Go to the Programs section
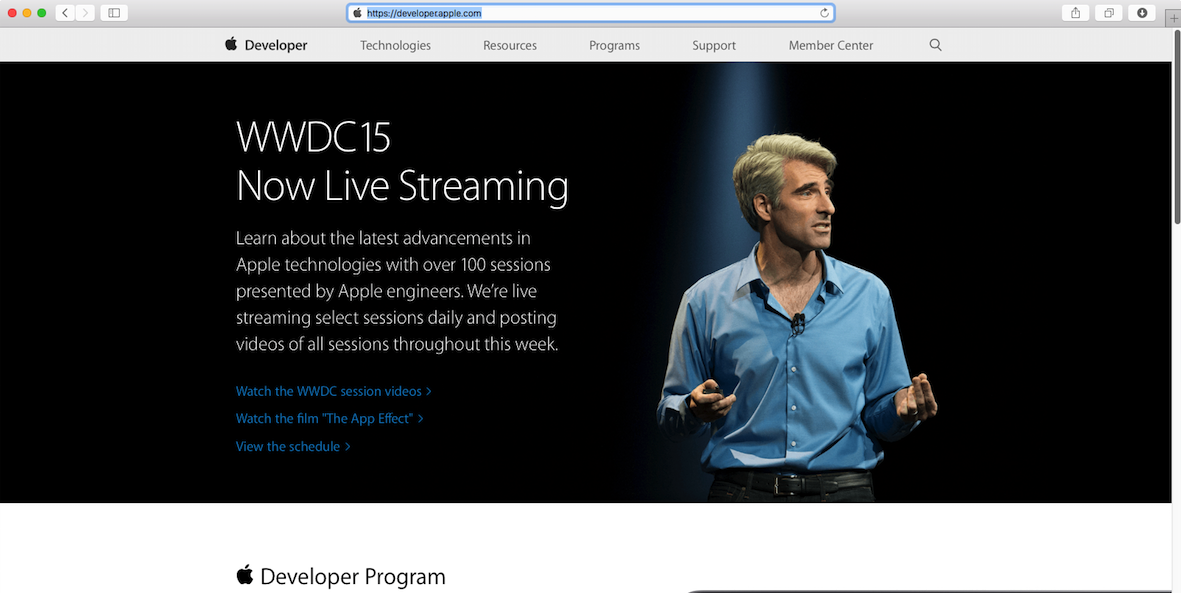Viewport: 1181px width, 593px height. tap(614, 45)
